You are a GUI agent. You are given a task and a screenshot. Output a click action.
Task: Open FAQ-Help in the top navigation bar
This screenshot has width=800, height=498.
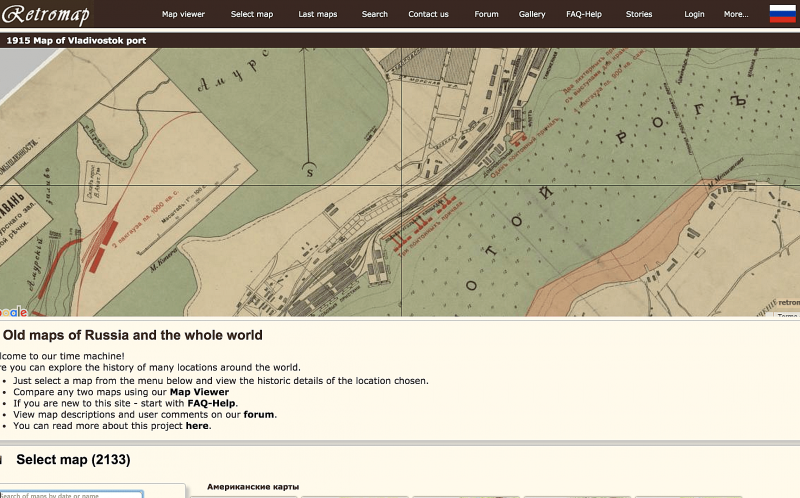coord(584,14)
